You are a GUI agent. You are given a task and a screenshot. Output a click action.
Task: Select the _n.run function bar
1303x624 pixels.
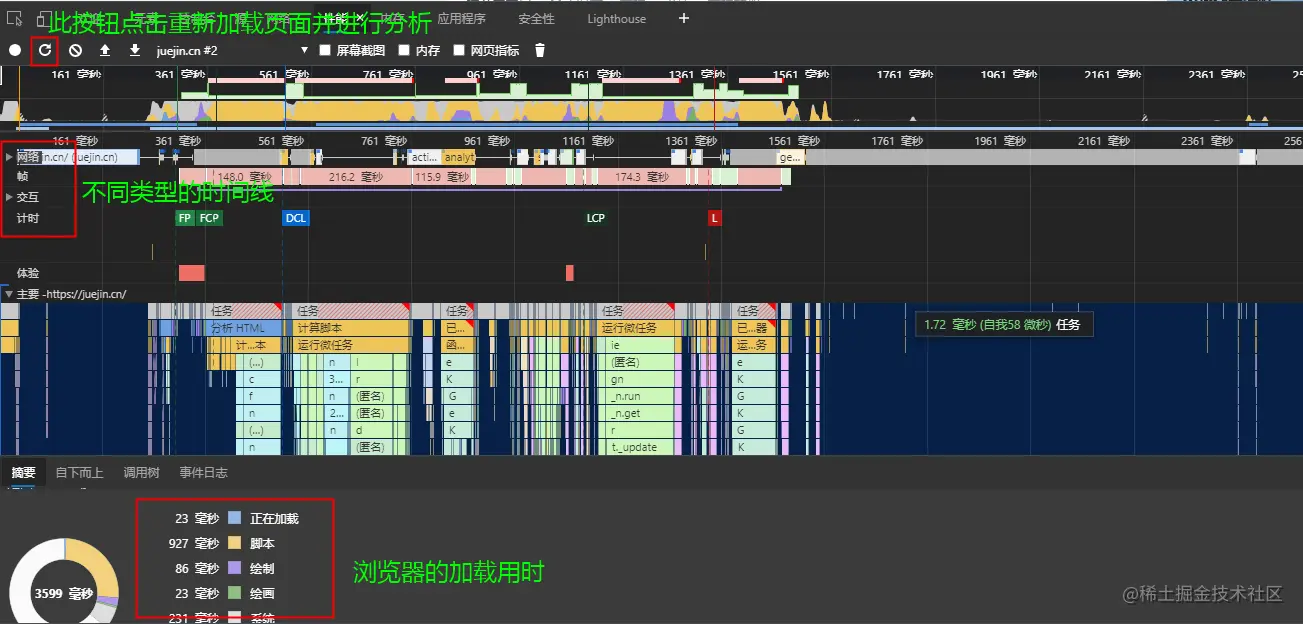pyautogui.click(x=639, y=396)
